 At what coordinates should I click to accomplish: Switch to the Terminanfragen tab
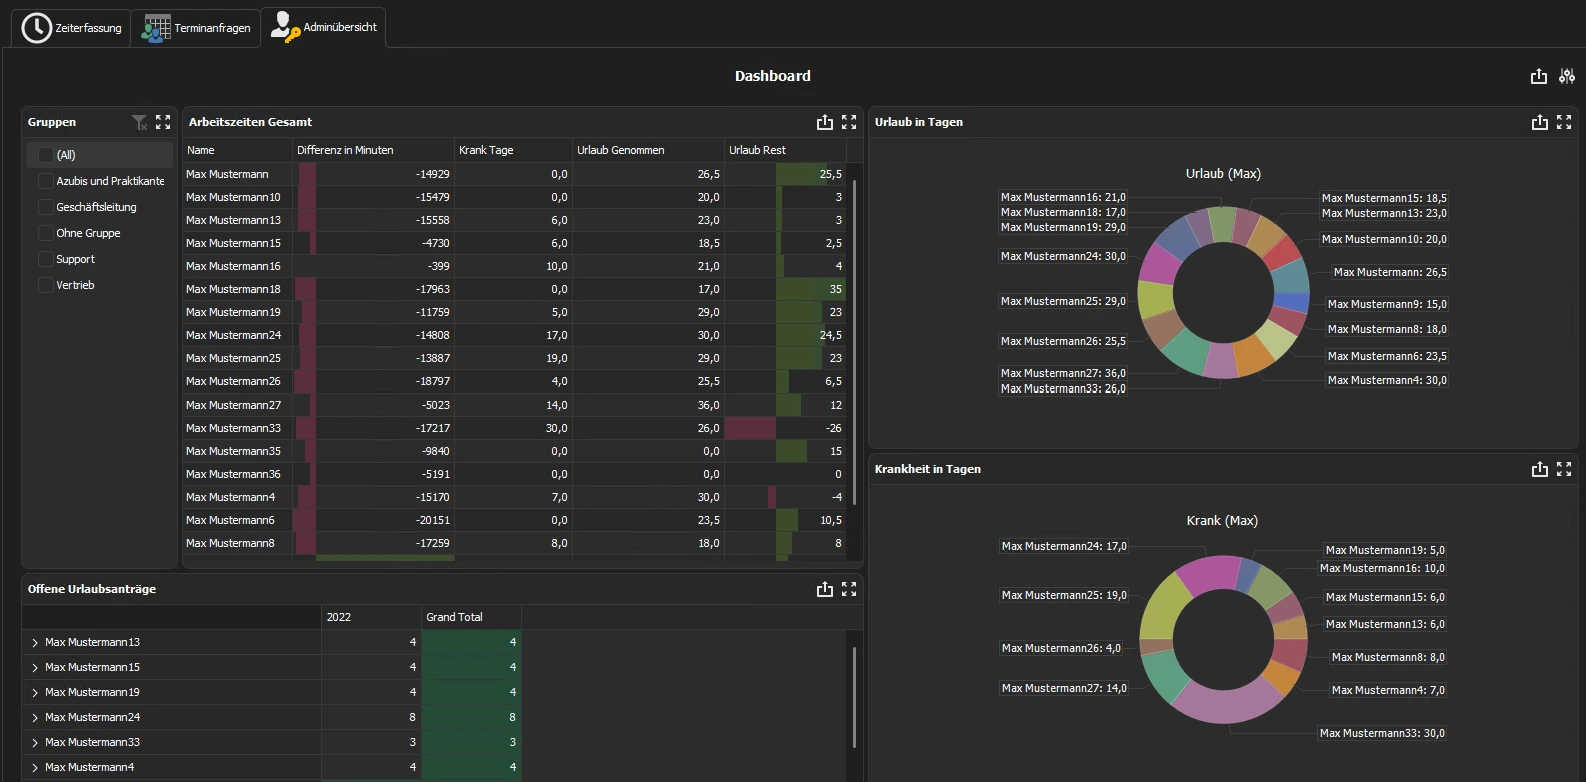coord(196,28)
